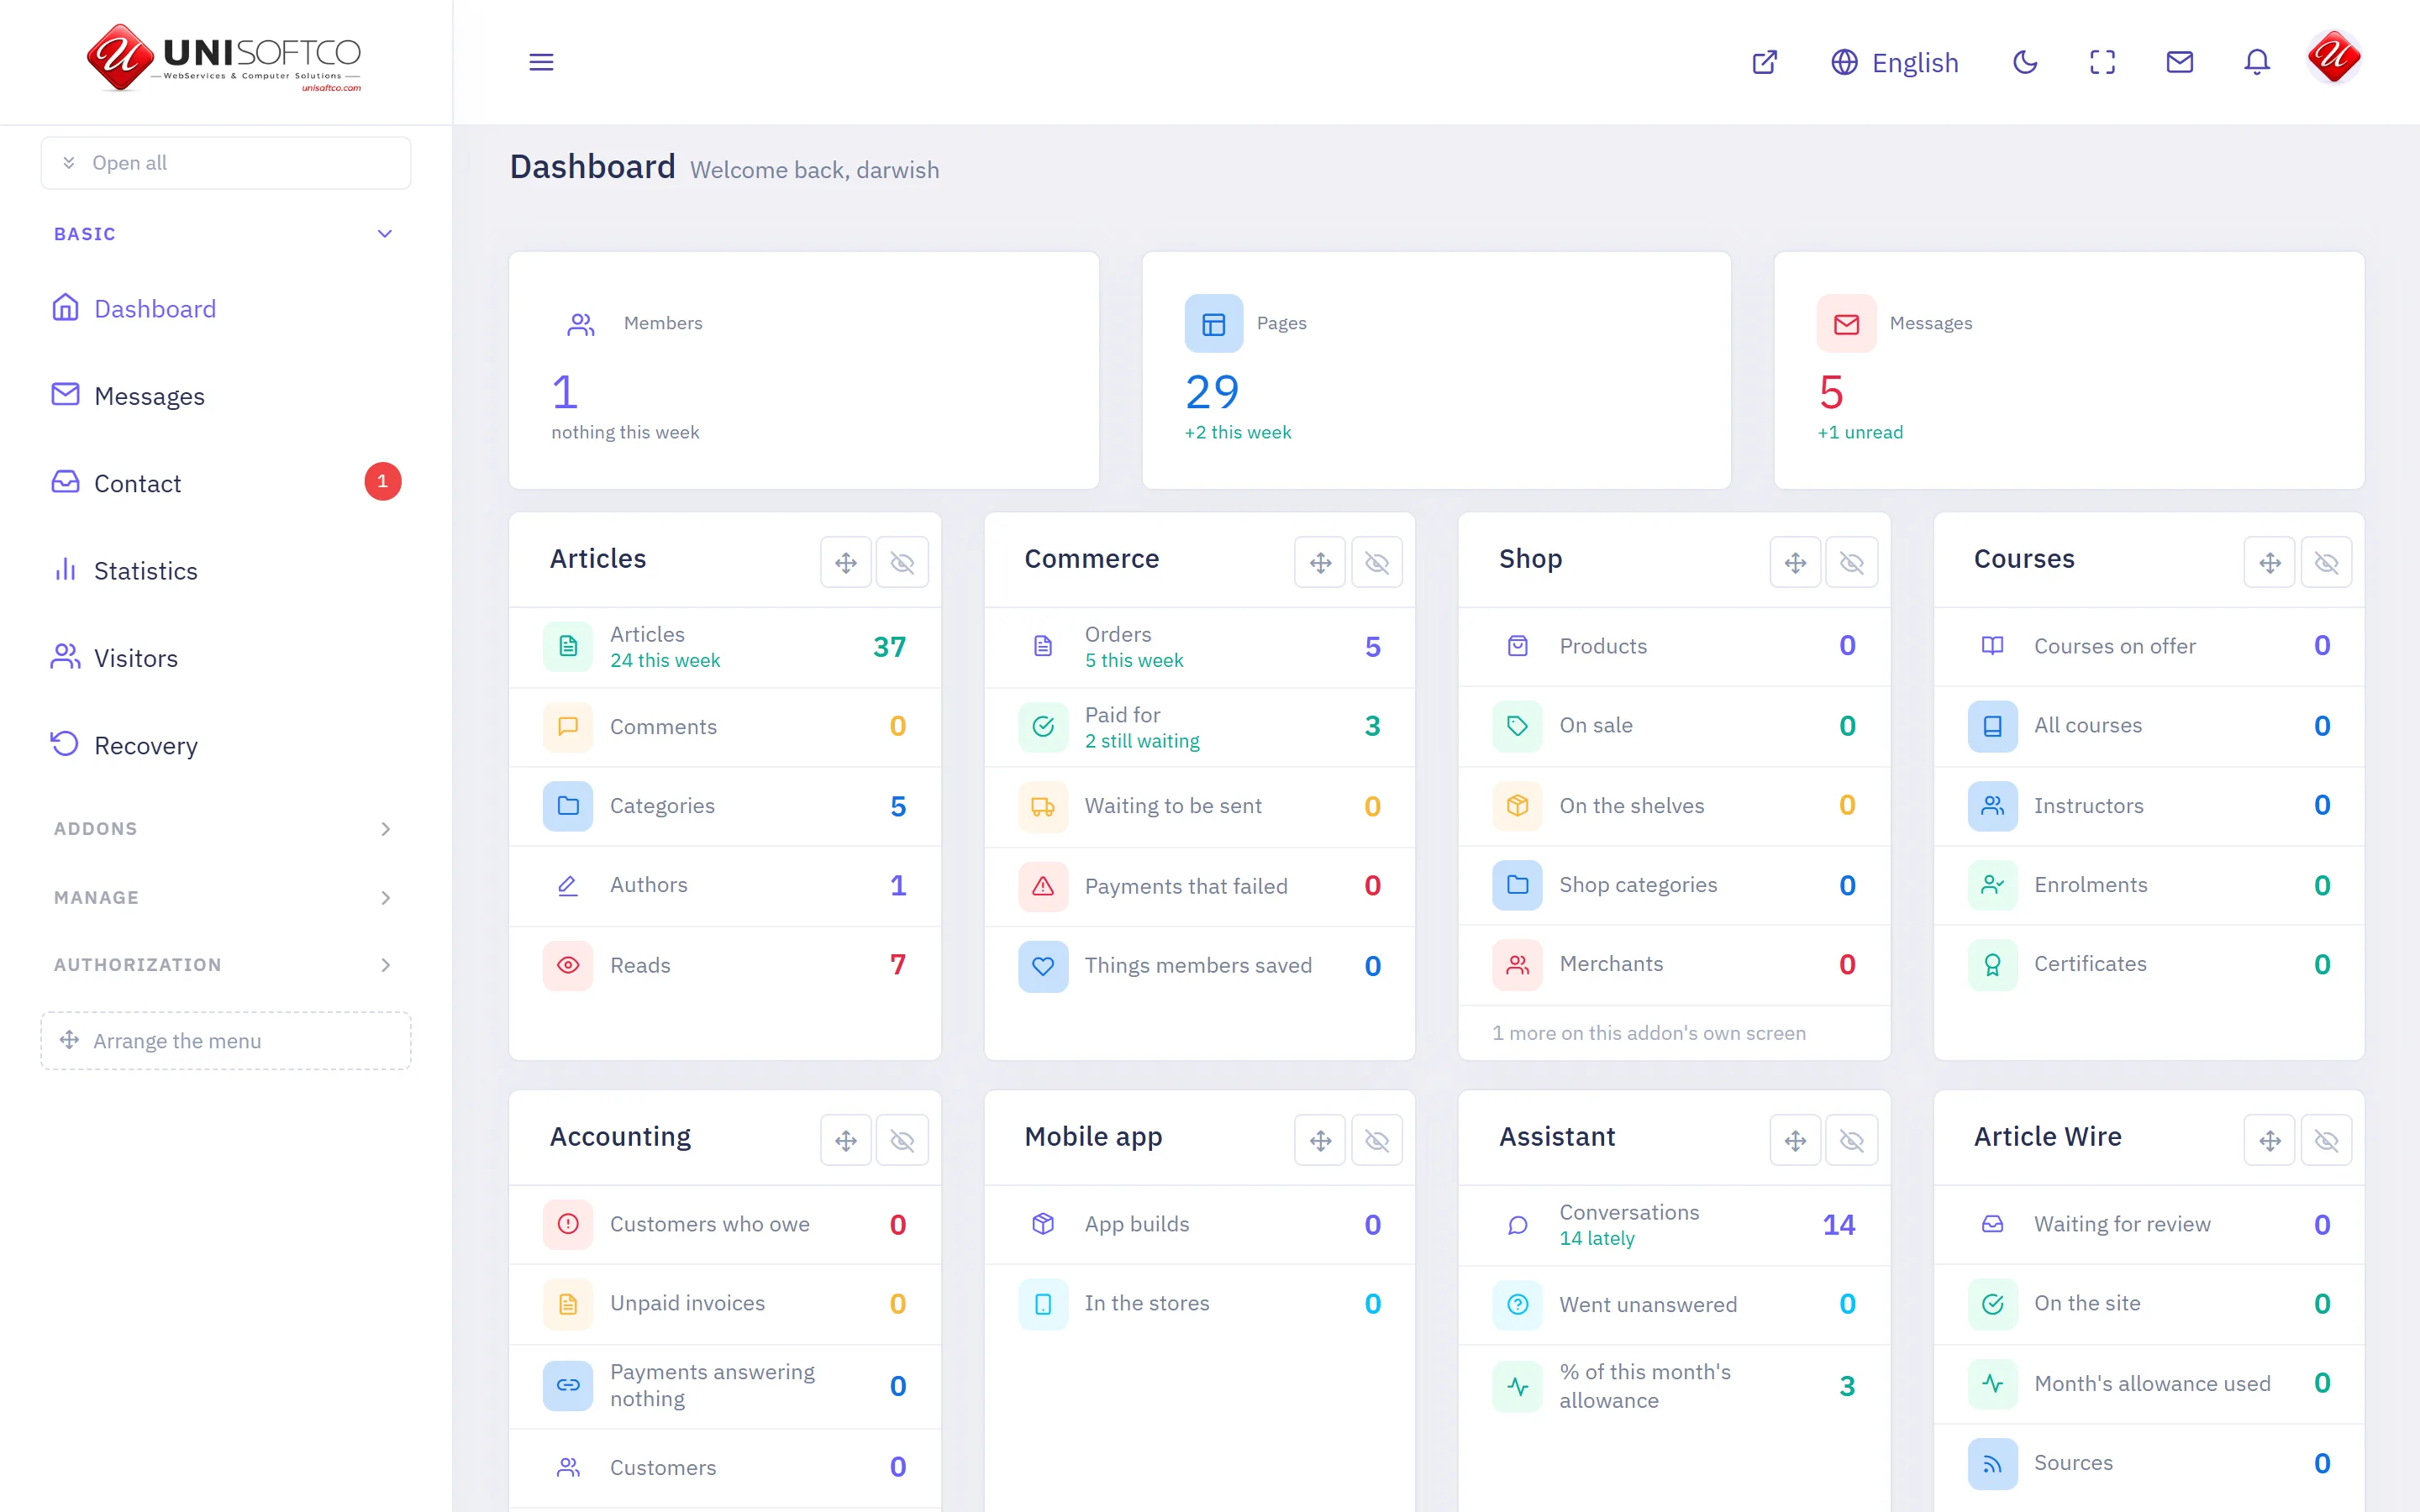
Task: Open the external site link icon
Action: click(x=1765, y=62)
